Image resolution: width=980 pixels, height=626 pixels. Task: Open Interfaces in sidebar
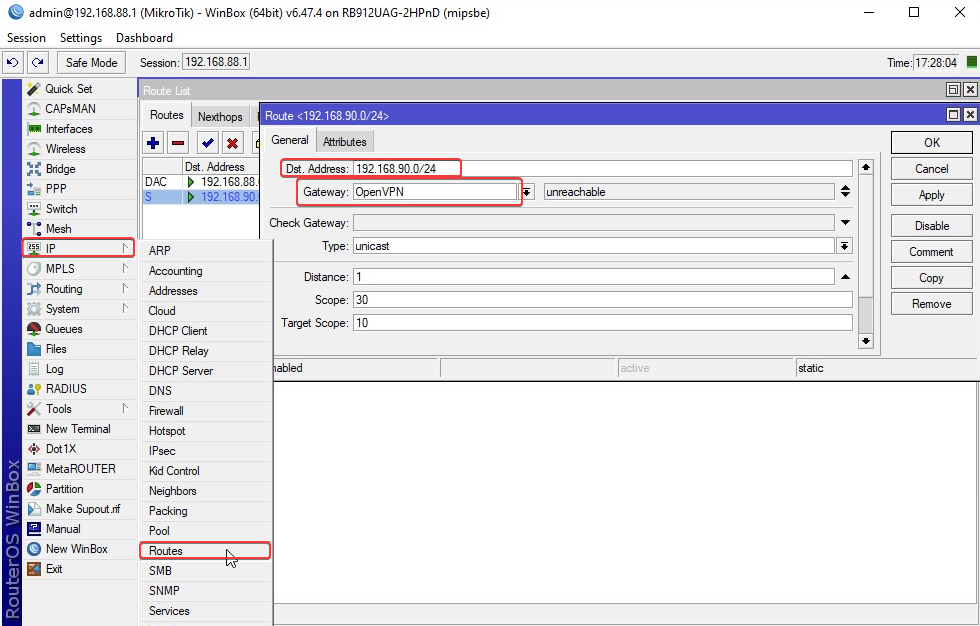tap(79, 129)
